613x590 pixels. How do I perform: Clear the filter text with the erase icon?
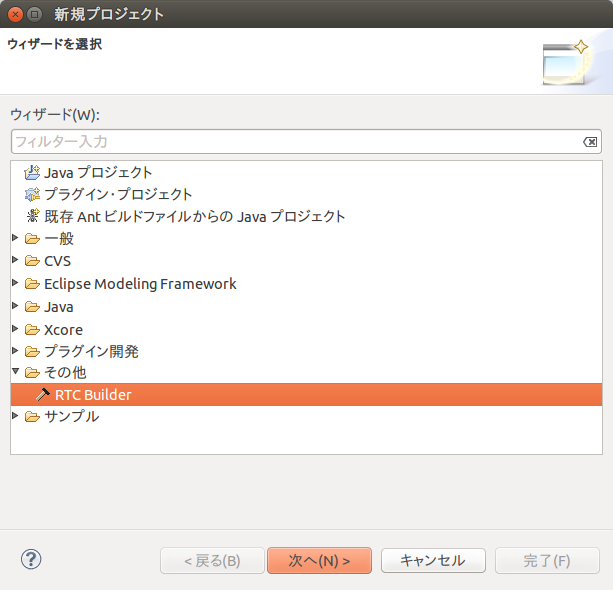click(590, 142)
